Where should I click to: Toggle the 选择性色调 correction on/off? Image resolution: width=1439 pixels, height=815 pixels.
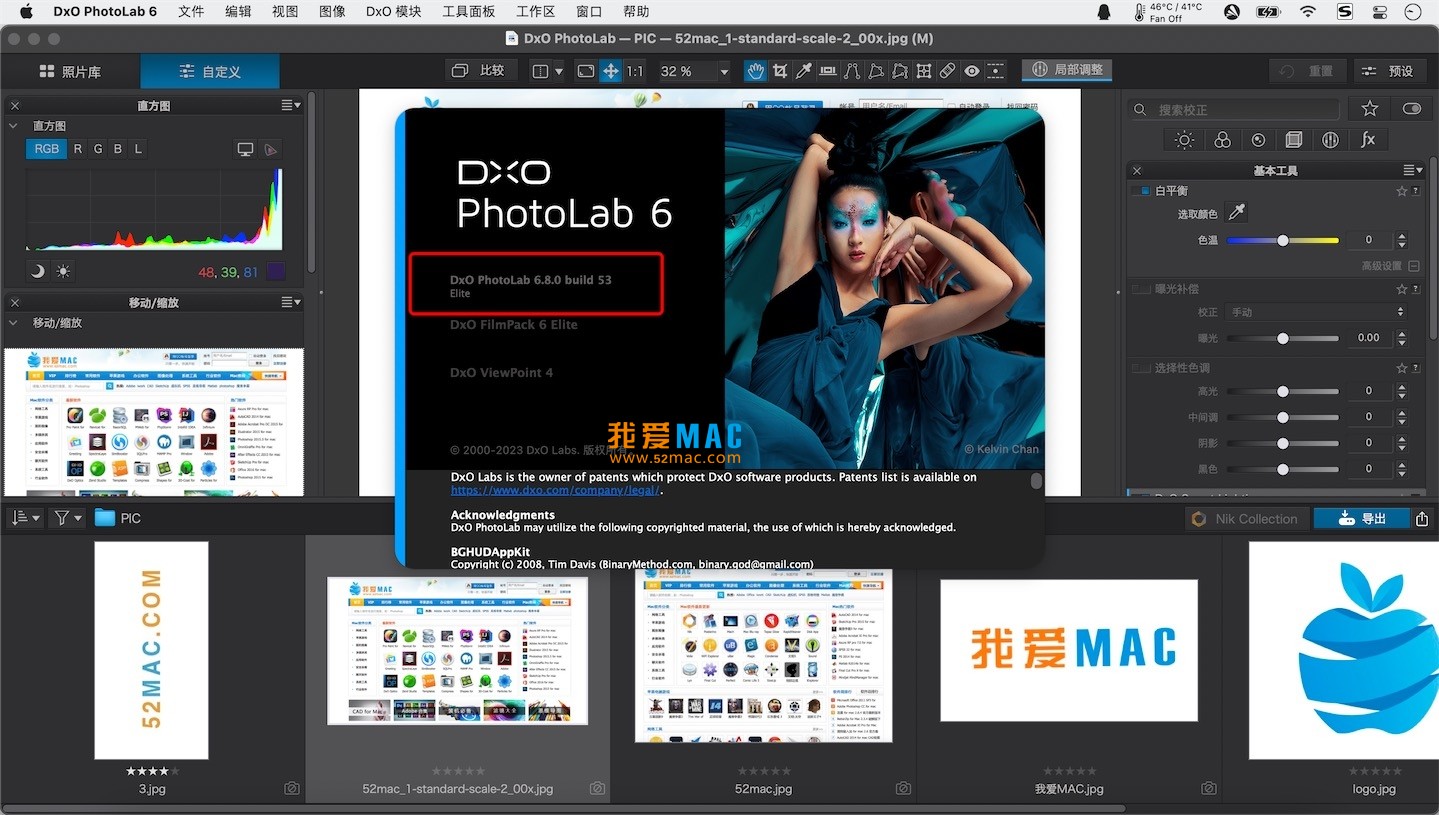pyautogui.click(x=1139, y=368)
